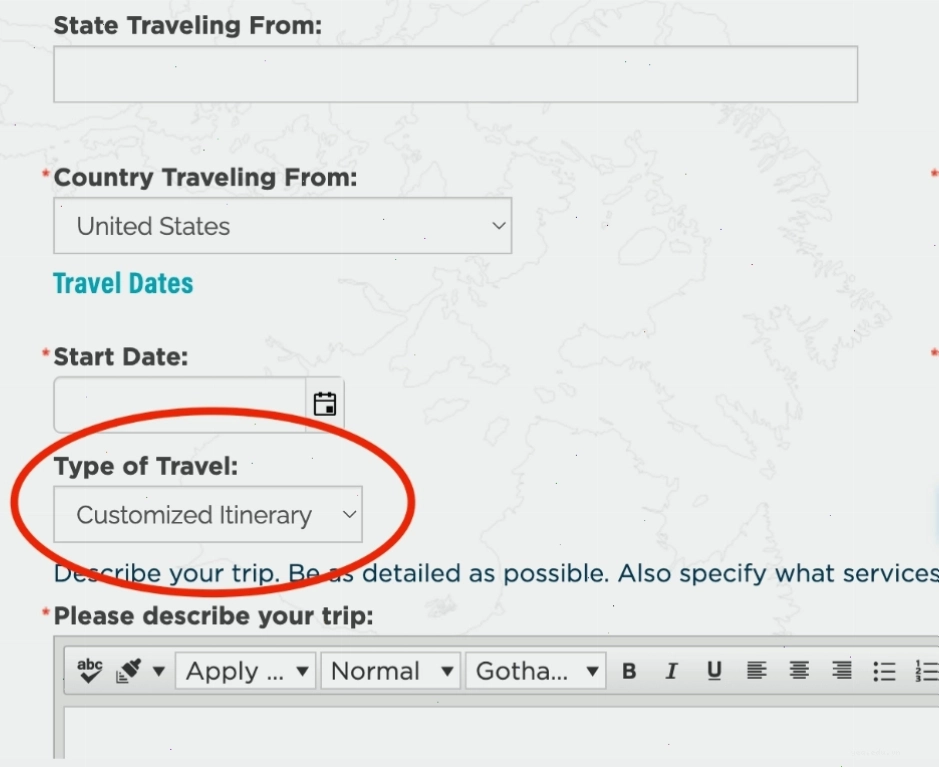Image resolution: width=939 pixels, height=769 pixels.
Task: Open the Type of Travel dropdown
Action: 208,515
